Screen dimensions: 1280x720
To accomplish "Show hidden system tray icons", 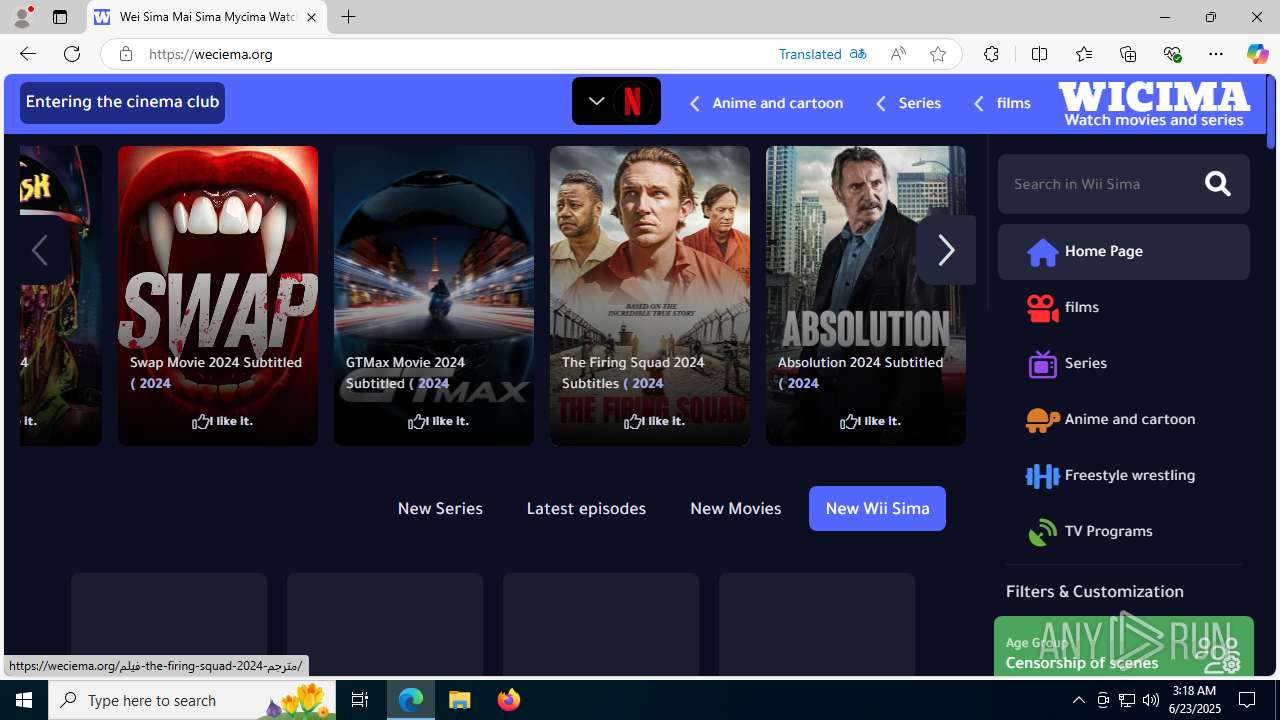I will (x=1078, y=700).
